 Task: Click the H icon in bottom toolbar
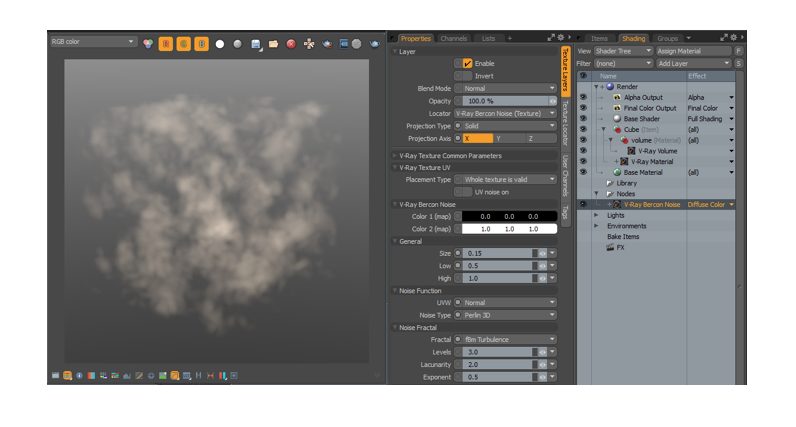[198, 376]
